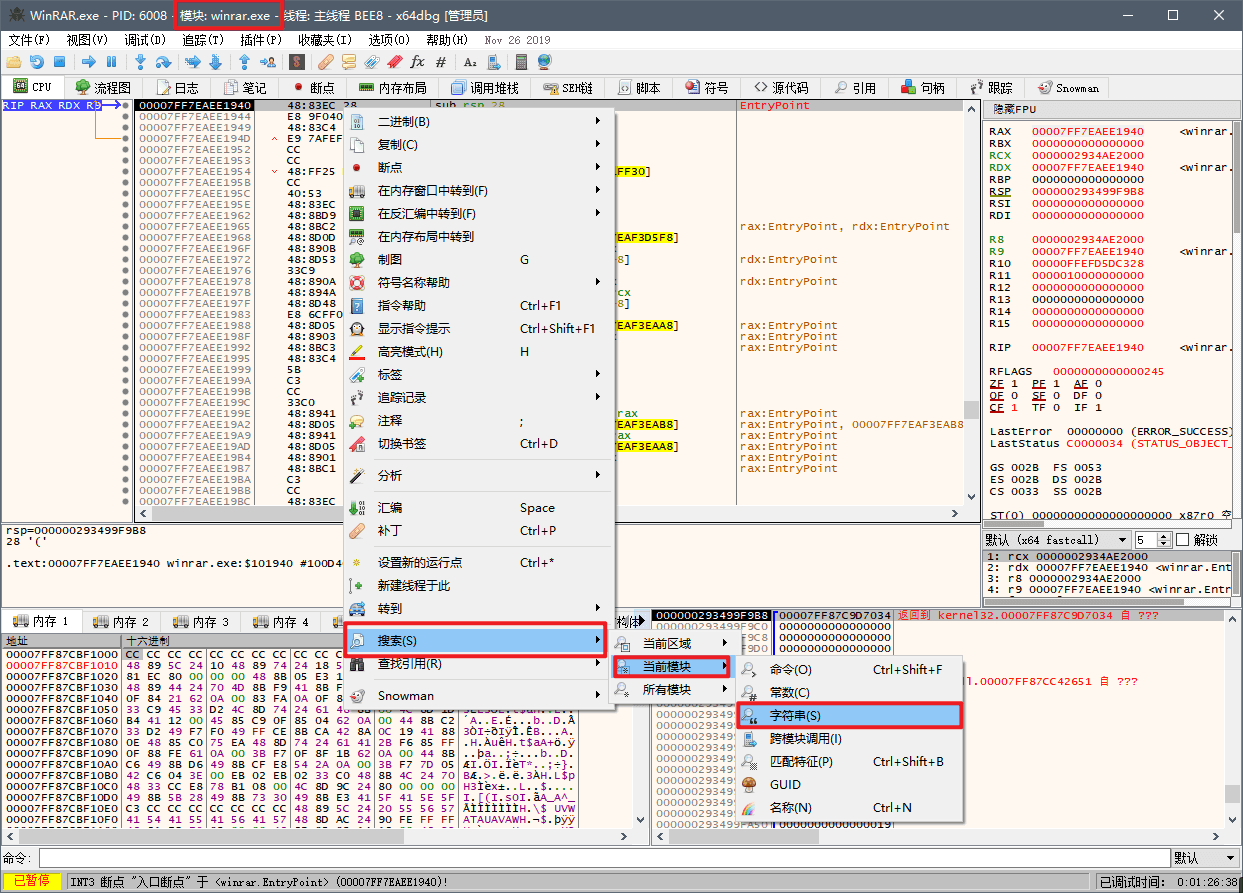Click the execute till return icon
1243x893 pixels.
click(x=244, y=61)
